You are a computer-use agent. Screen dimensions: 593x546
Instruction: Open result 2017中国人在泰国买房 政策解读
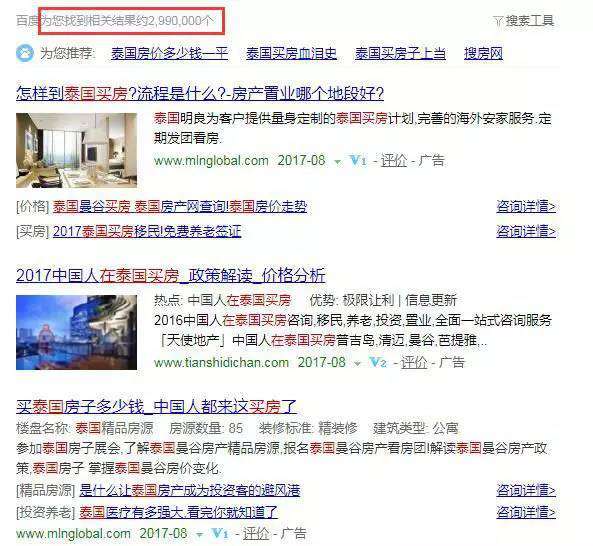(171, 275)
